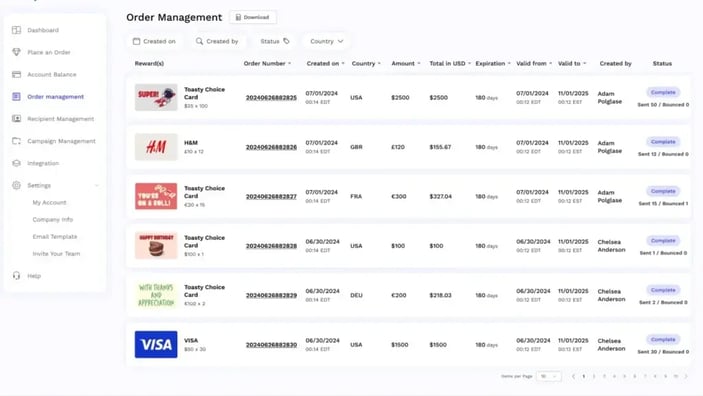Click the You're on a roll card thumbnail
The image size is (703, 396).
tap(156, 196)
